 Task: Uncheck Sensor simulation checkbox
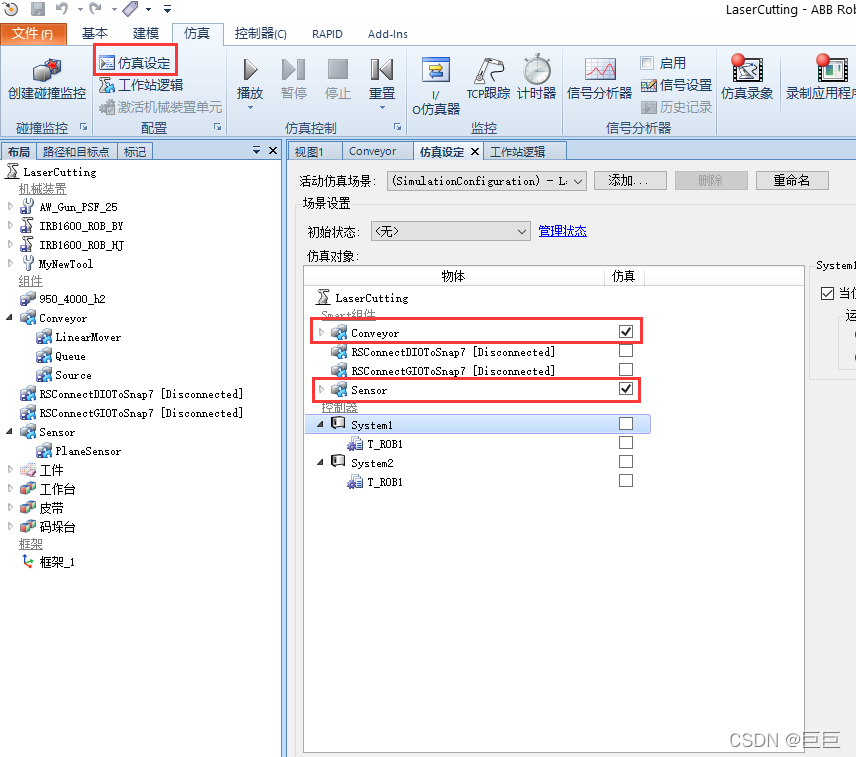(x=626, y=389)
